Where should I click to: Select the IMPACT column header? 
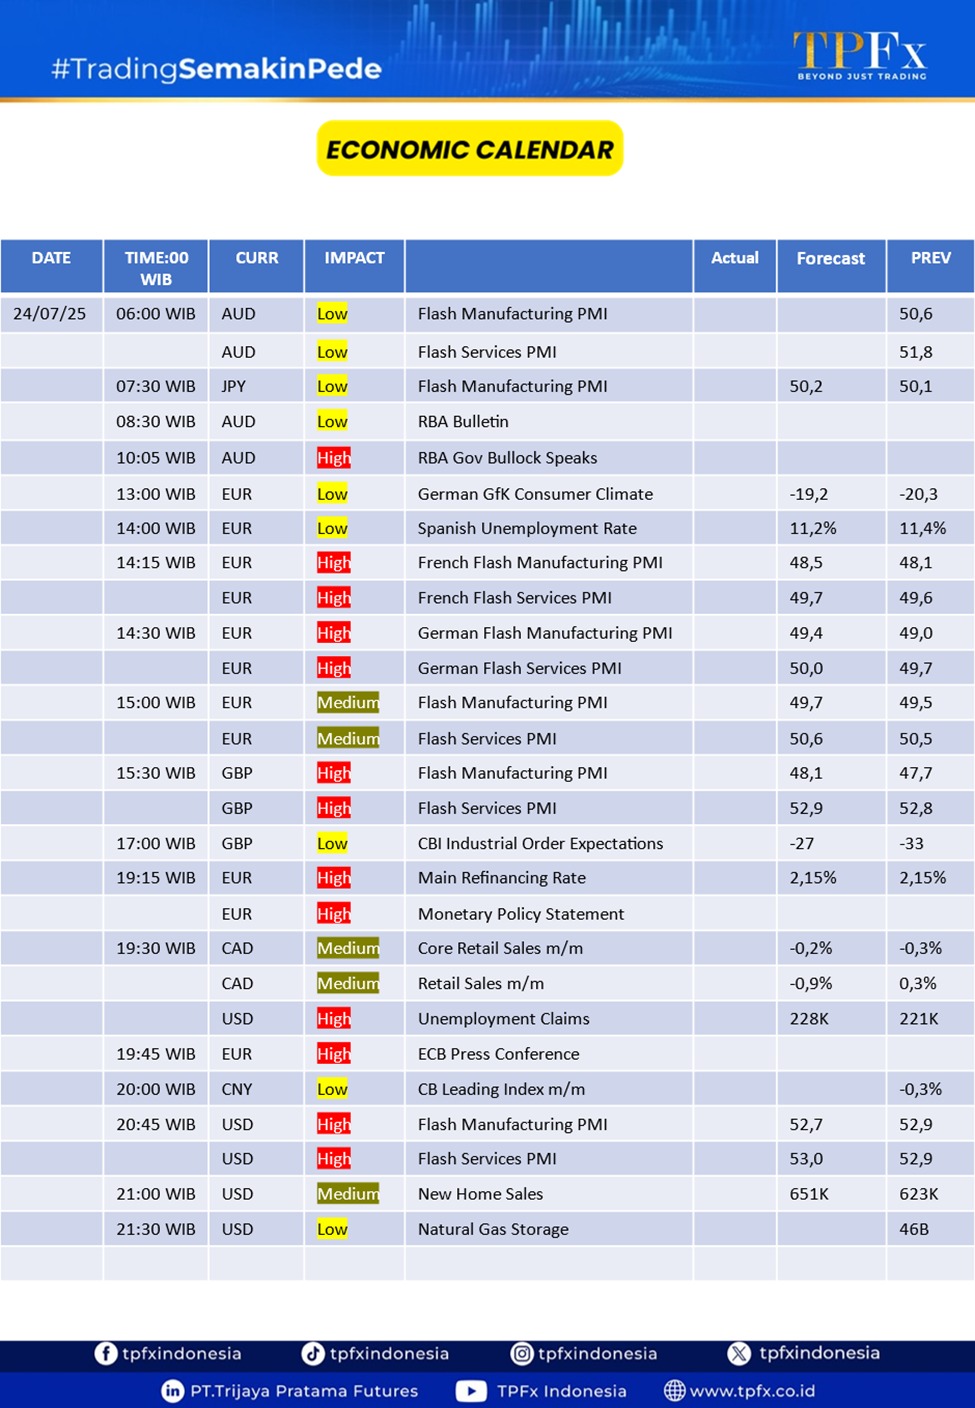(x=354, y=258)
